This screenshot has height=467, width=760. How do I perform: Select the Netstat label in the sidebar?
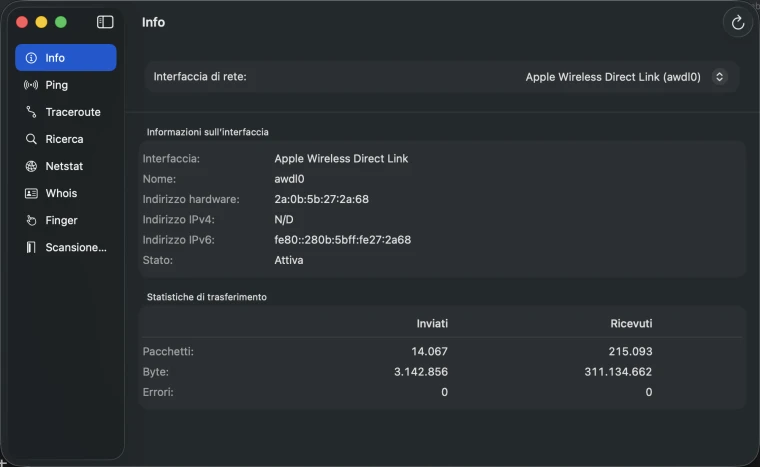[x=64, y=166]
